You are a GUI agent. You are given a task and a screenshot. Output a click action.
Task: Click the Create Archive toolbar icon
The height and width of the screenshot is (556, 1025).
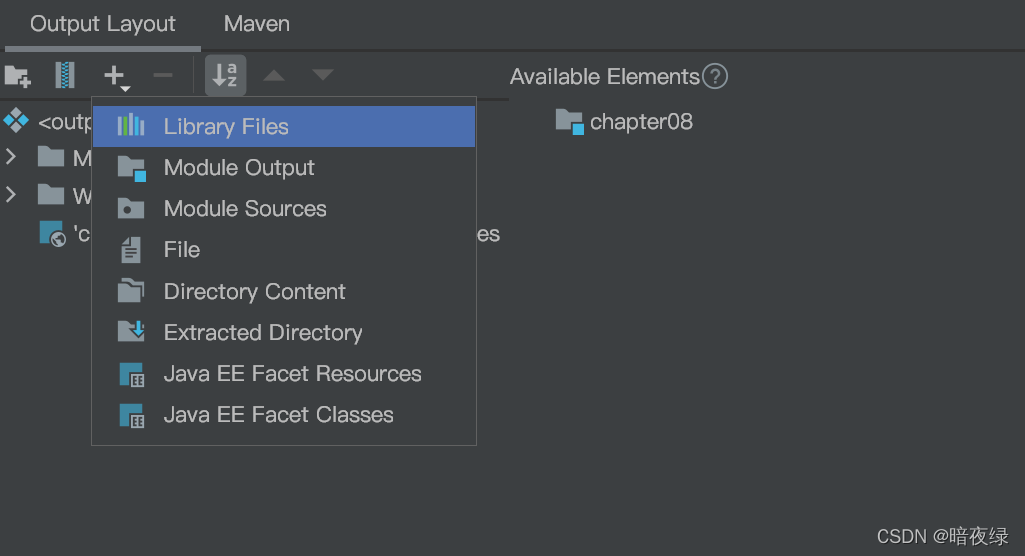(x=65, y=75)
